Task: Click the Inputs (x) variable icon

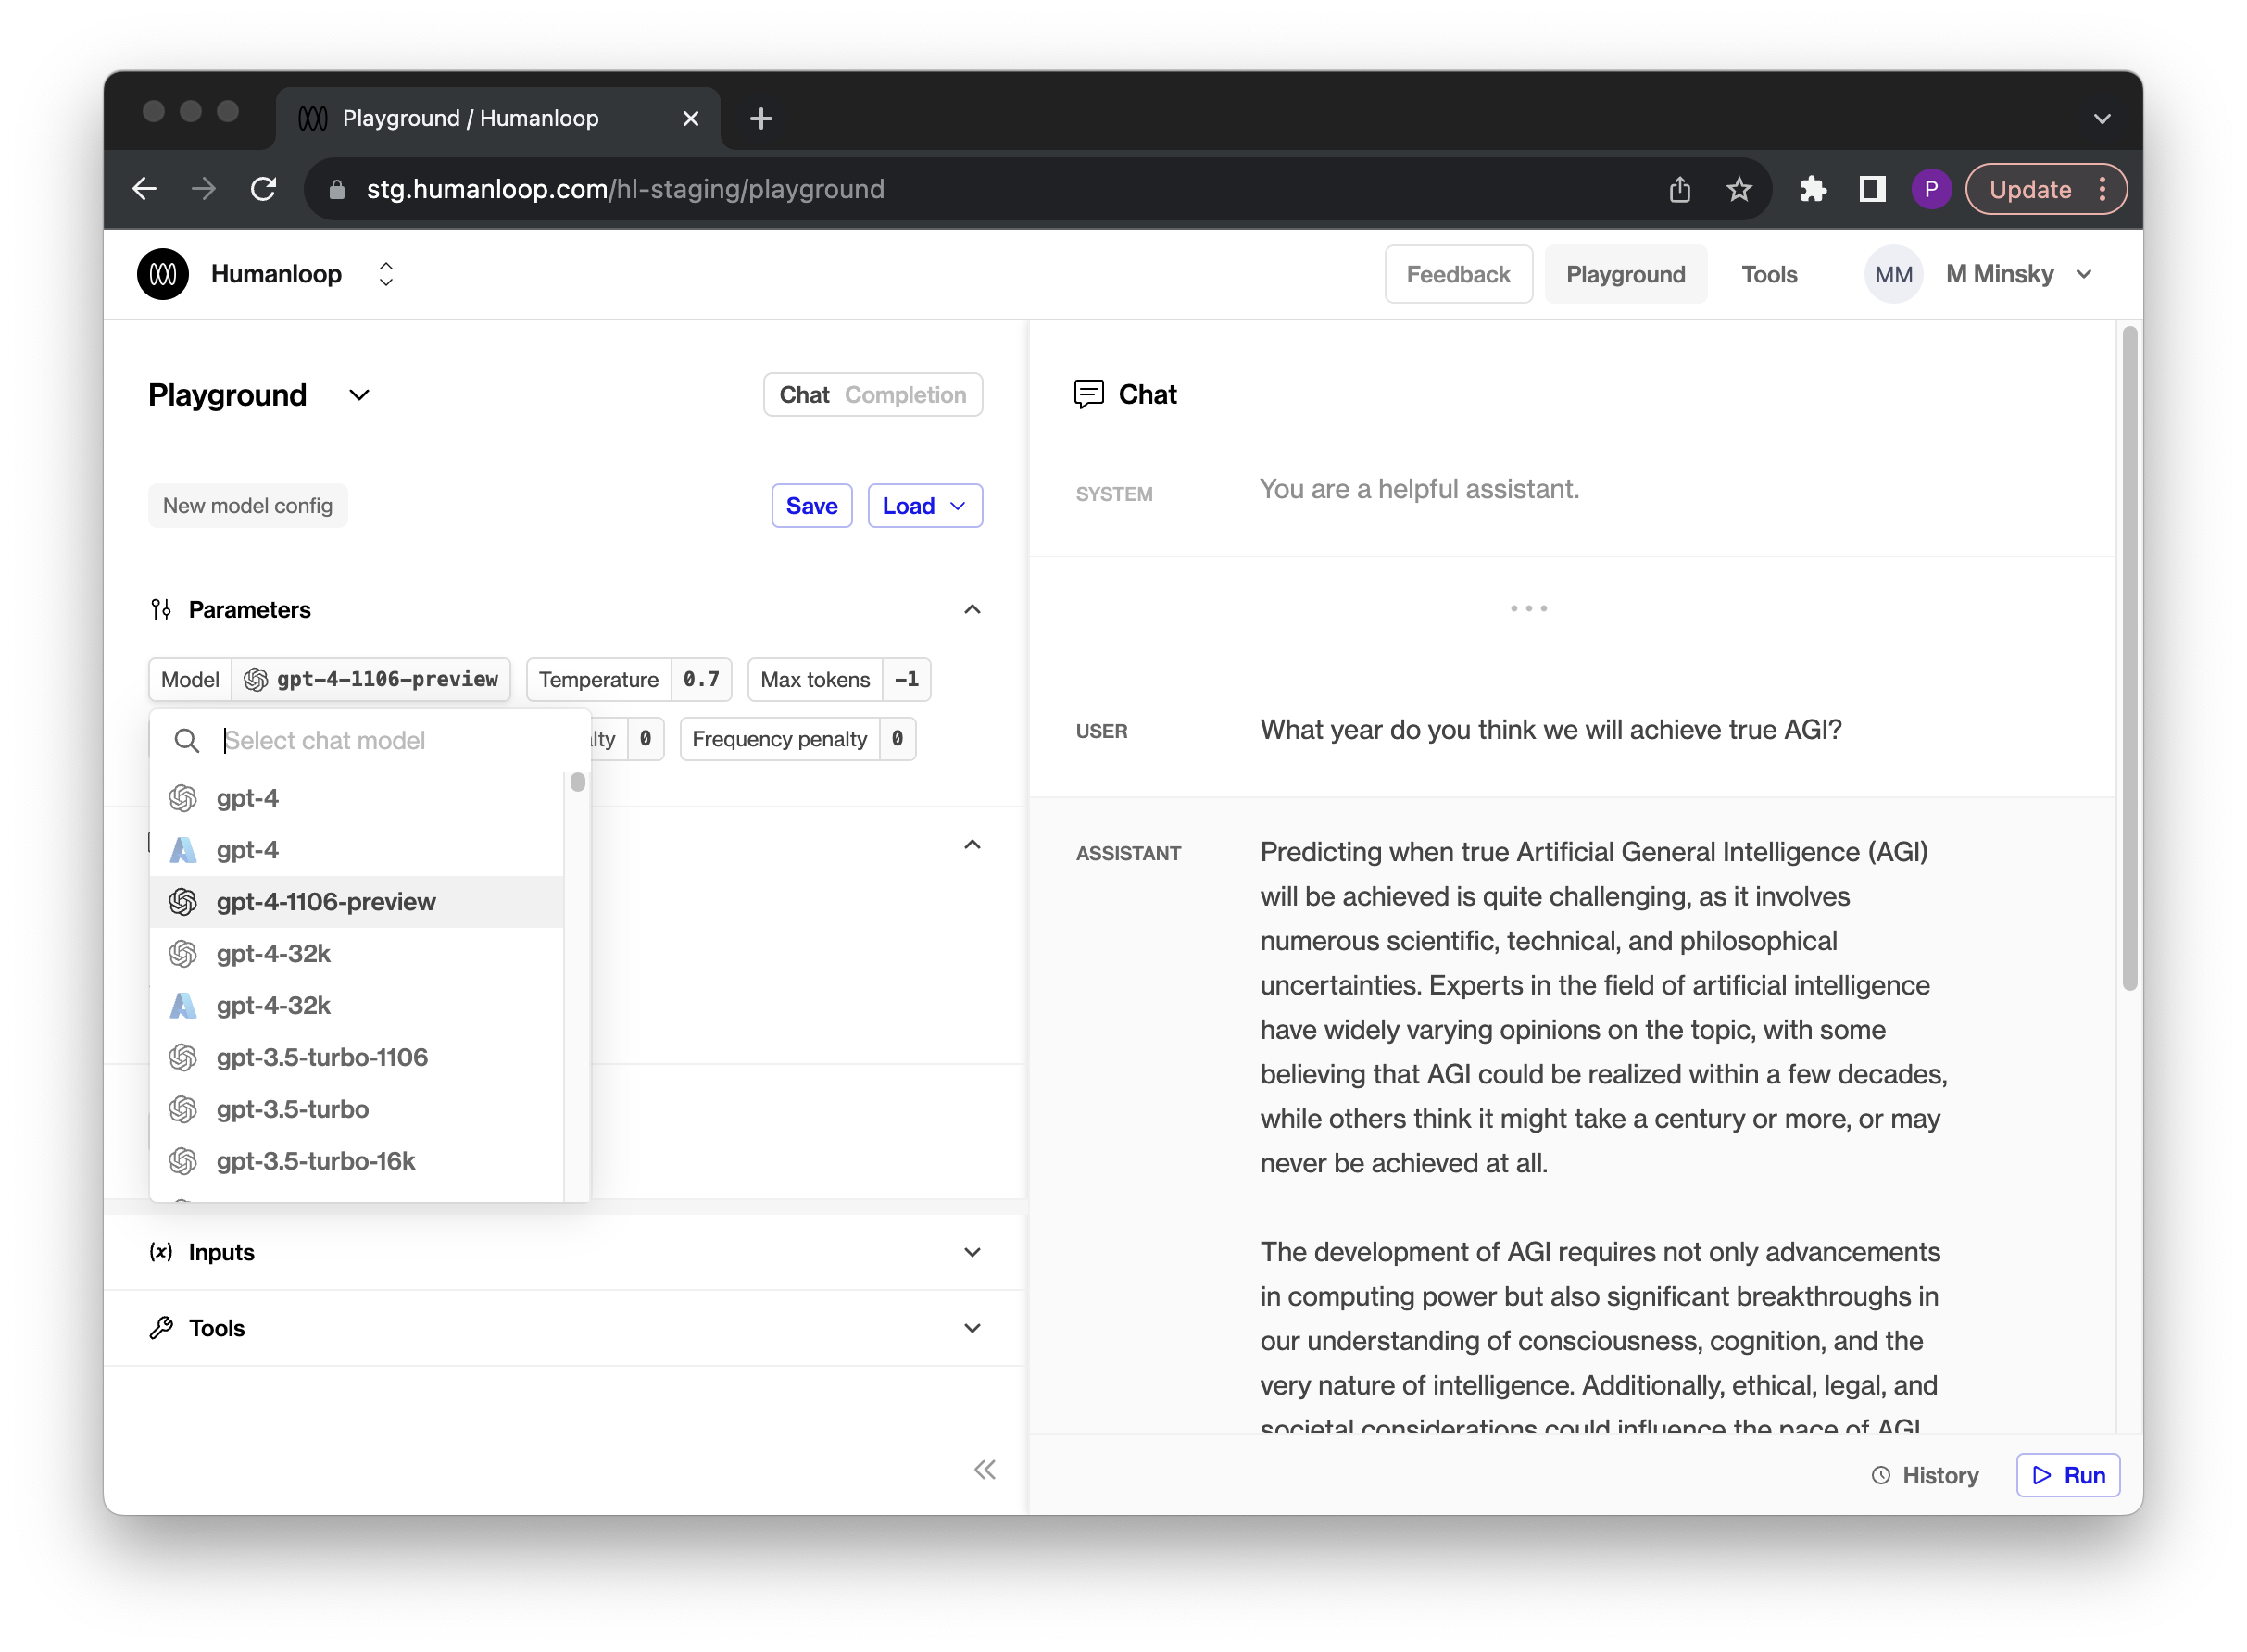Action: point(161,1252)
